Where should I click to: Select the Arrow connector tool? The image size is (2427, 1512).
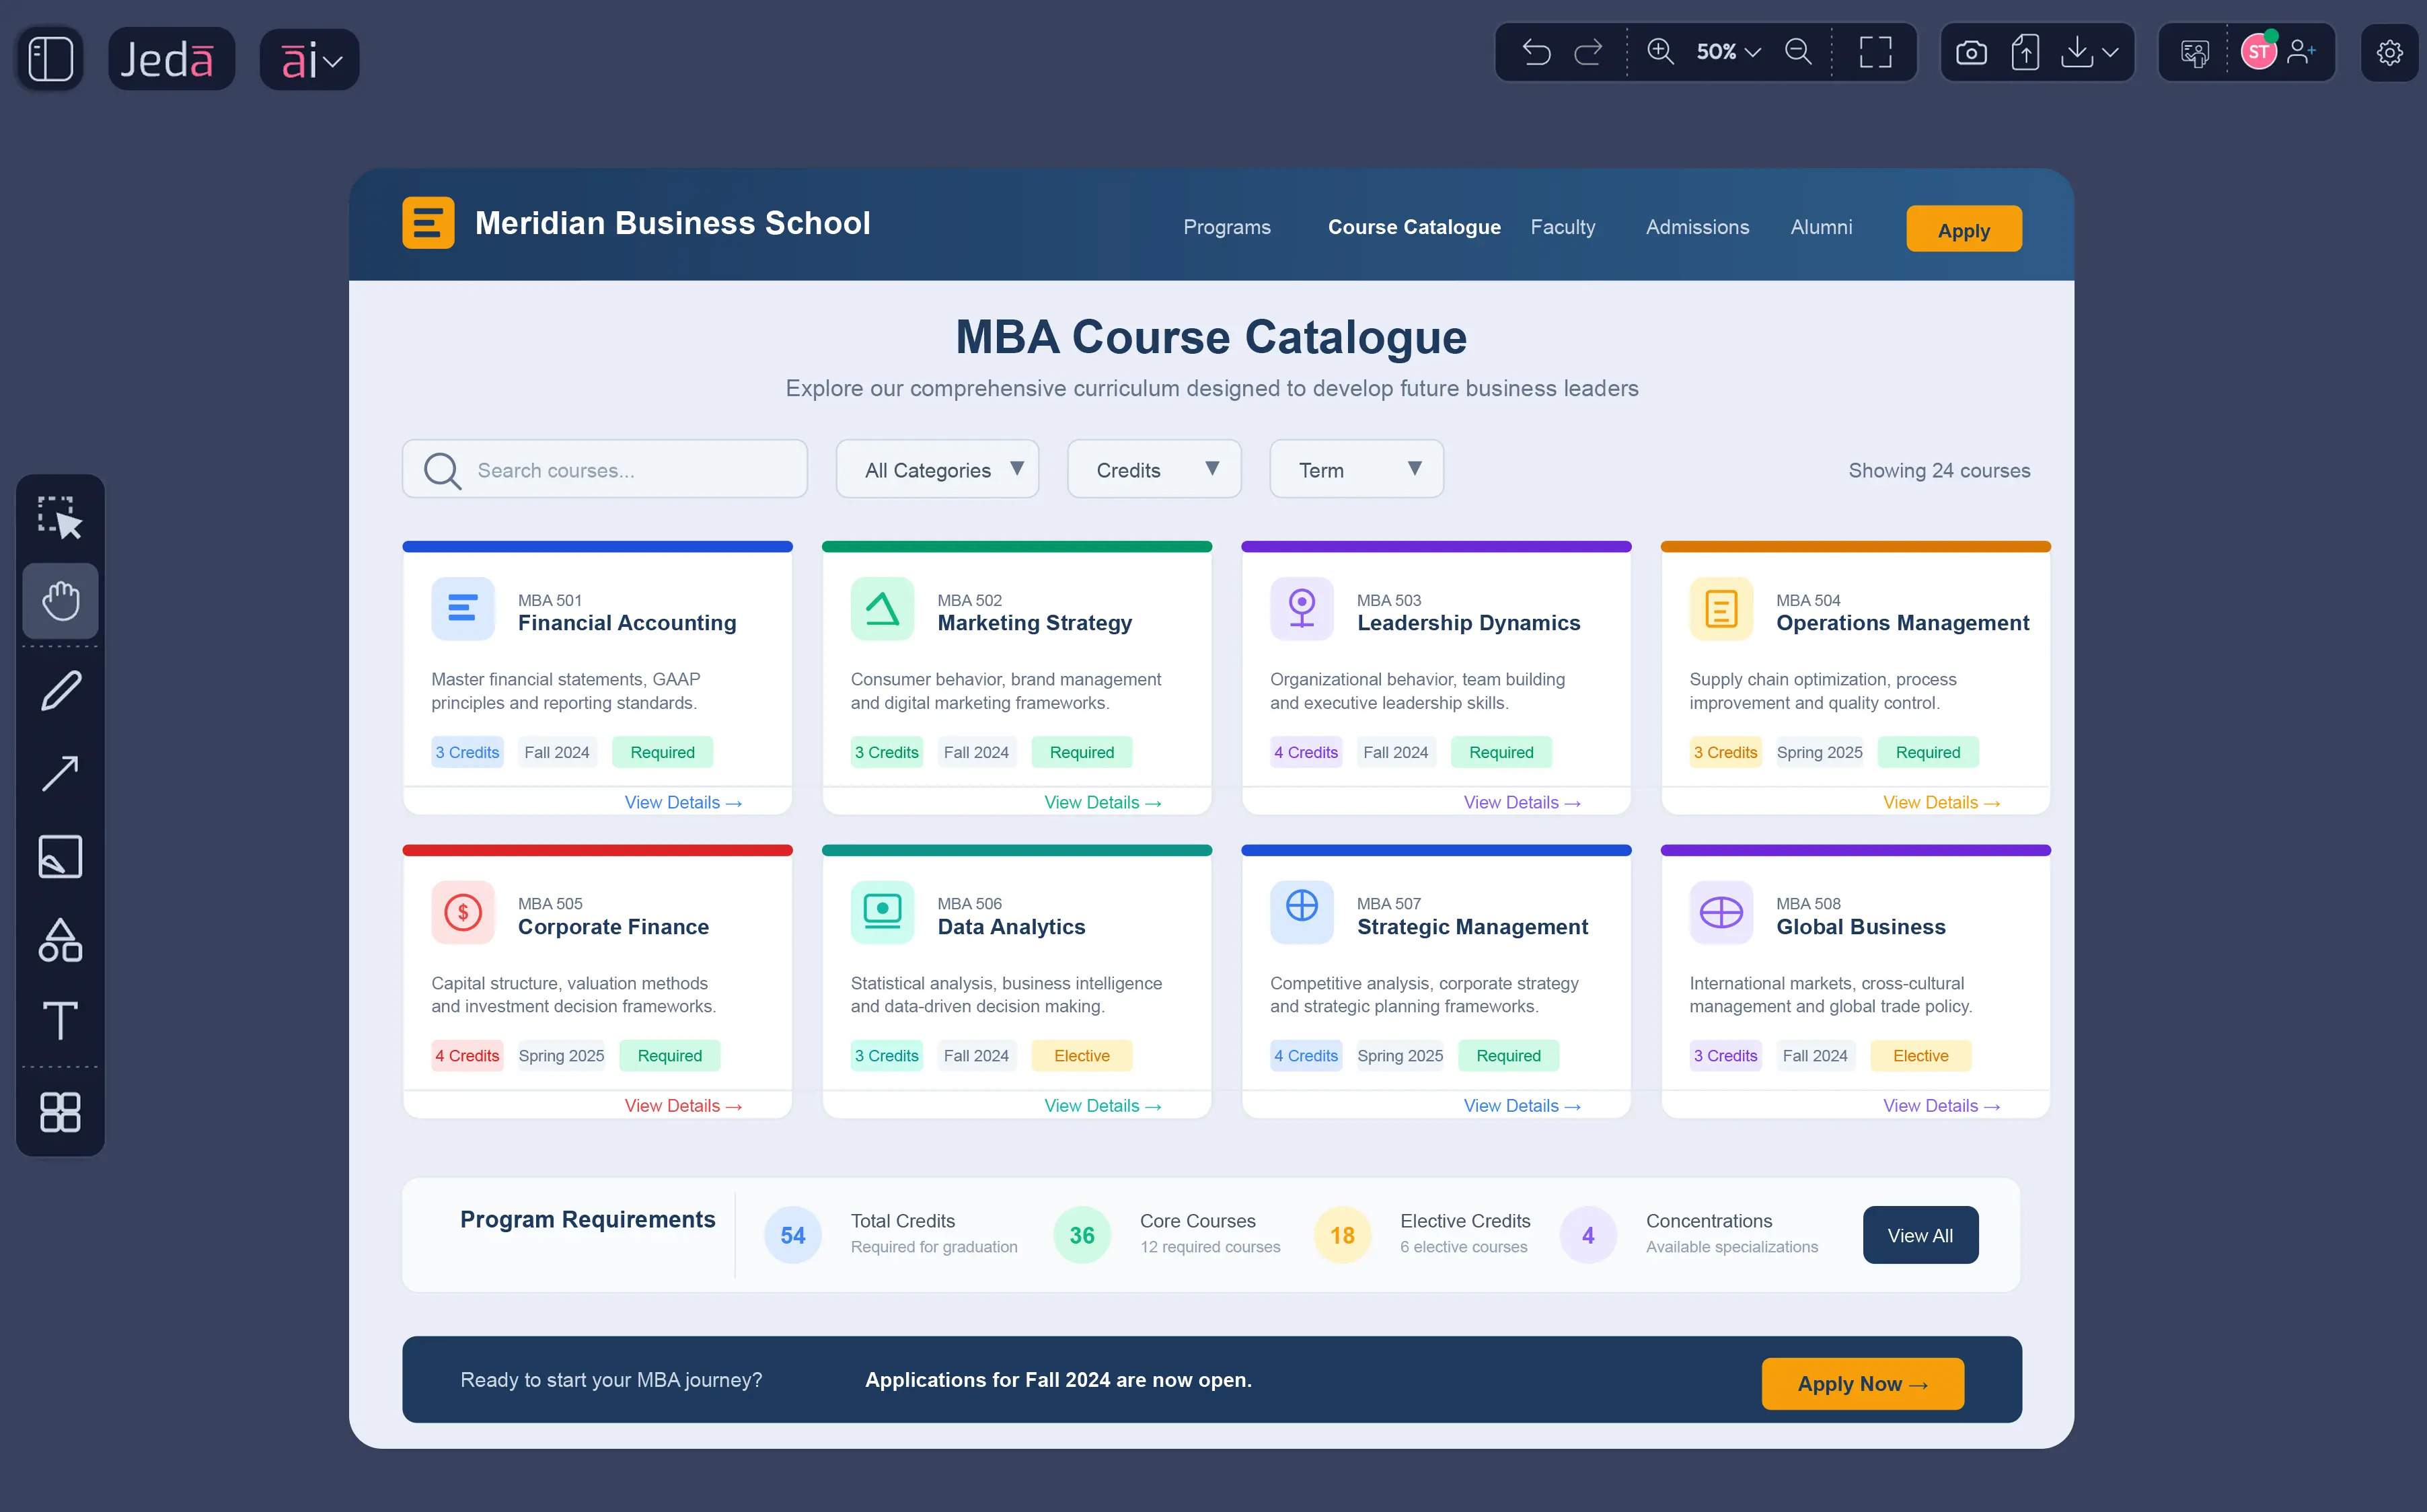(x=60, y=773)
